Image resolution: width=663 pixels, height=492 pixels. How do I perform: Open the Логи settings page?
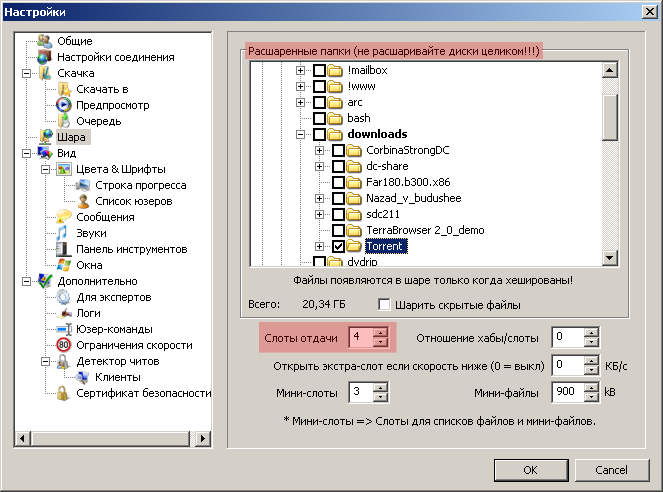(88, 313)
